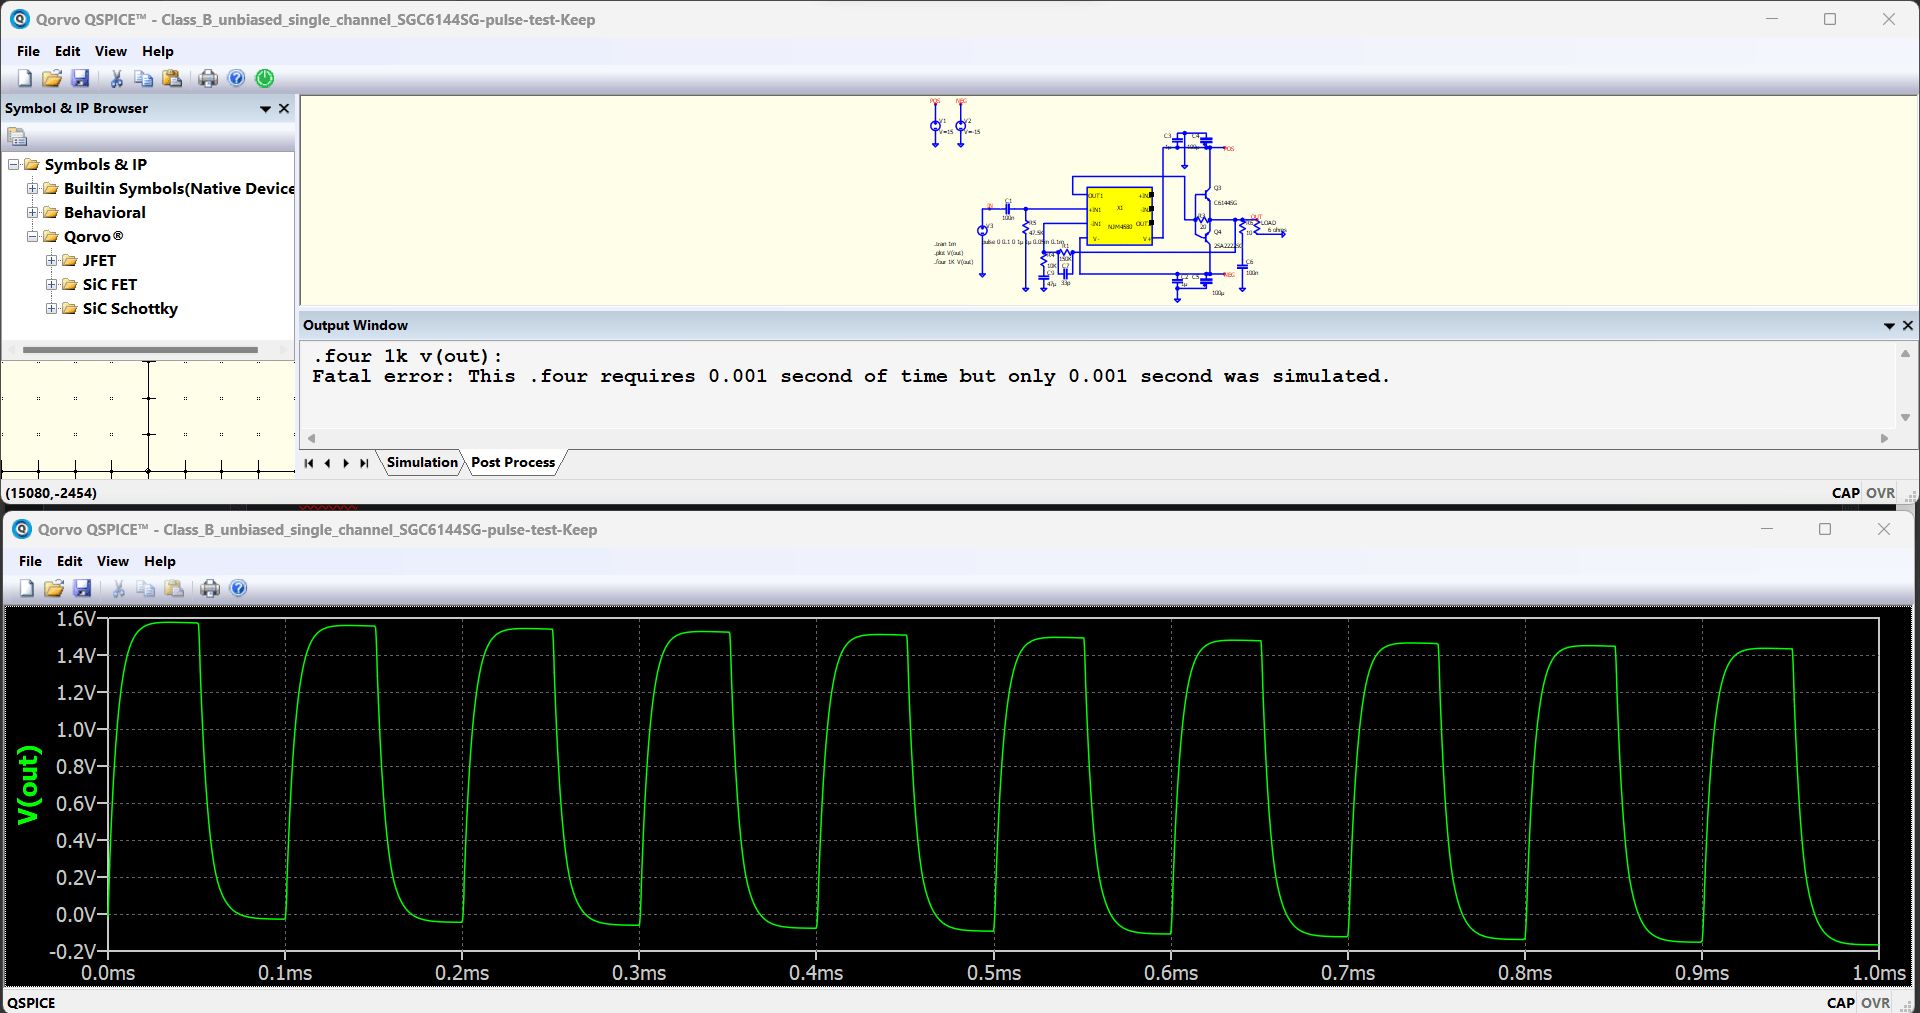Click Output Window scroll right arrow
This screenshot has width=1920, height=1013.
coord(1884,438)
